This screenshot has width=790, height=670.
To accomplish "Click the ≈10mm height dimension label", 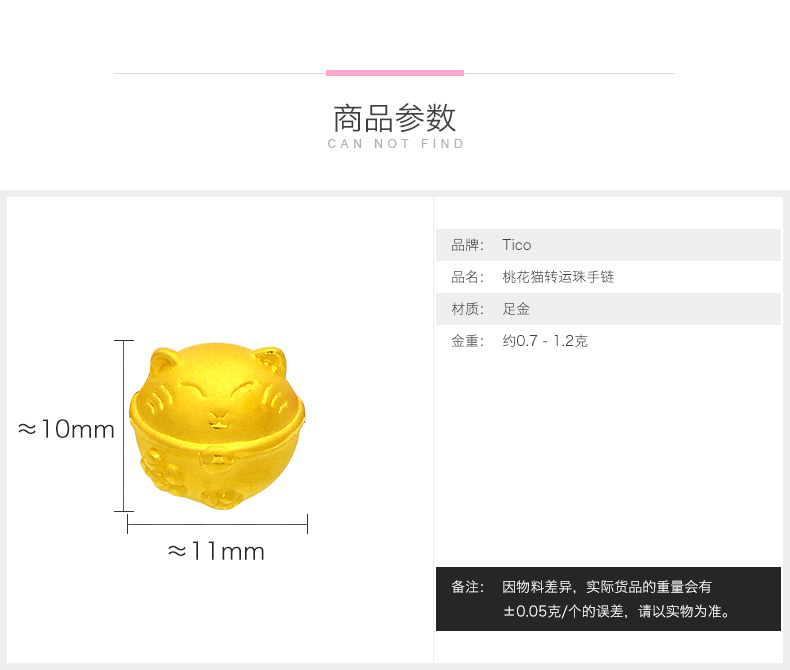I will [x=66, y=429].
